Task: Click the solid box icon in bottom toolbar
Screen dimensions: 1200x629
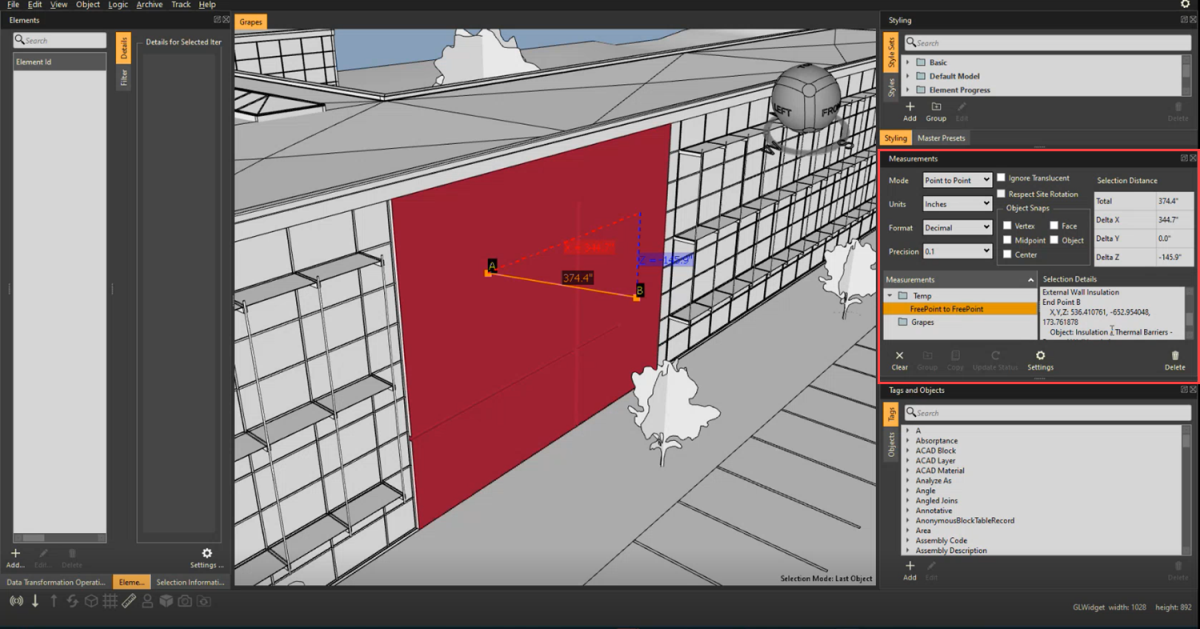Action: [166, 601]
